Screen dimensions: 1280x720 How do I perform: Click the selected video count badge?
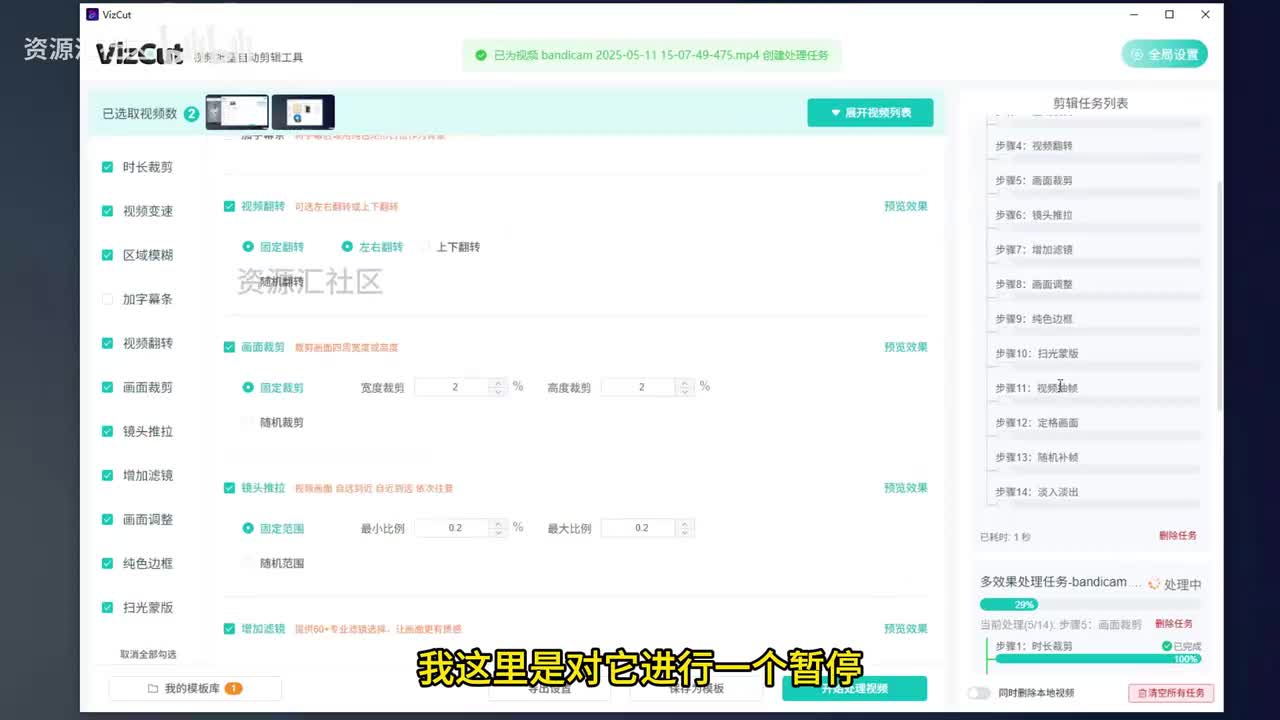click(x=191, y=114)
